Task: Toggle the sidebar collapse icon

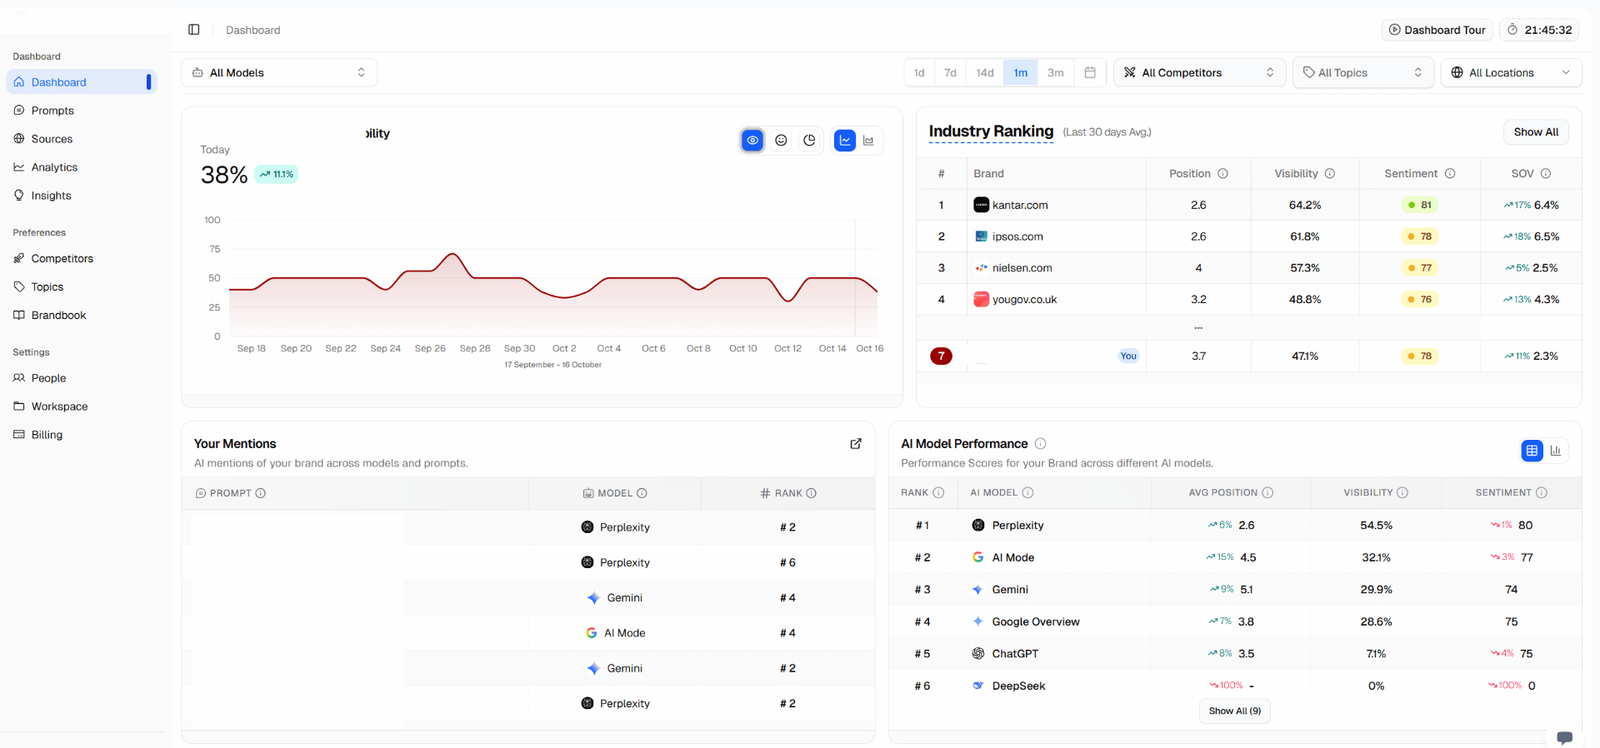Action: pos(194,30)
